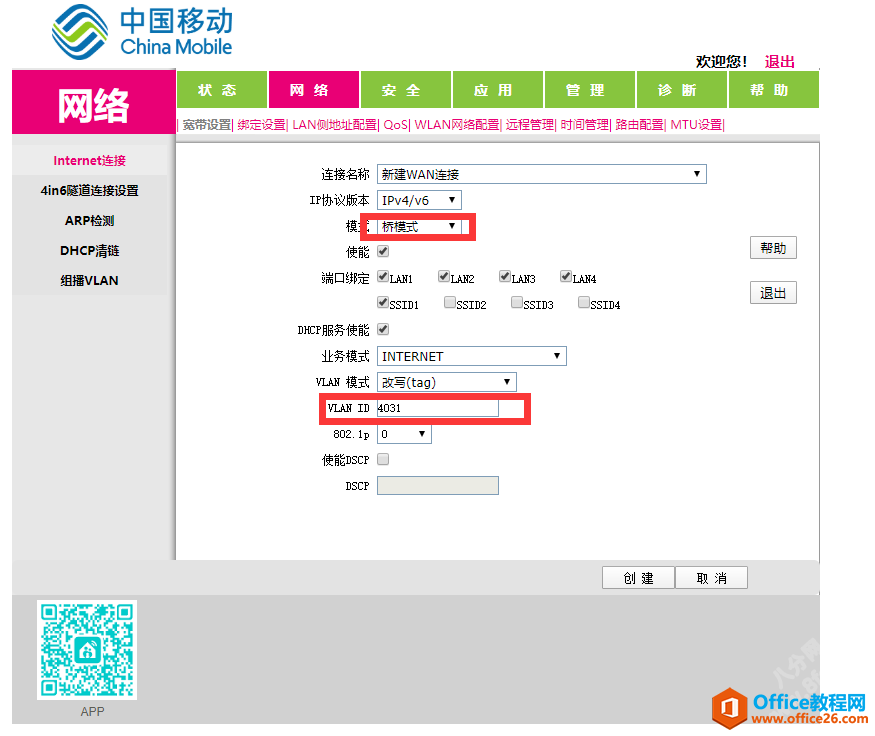The height and width of the screenshot is (736, 875).
Task: Switch to the 网络 tab
Action: 314,89
